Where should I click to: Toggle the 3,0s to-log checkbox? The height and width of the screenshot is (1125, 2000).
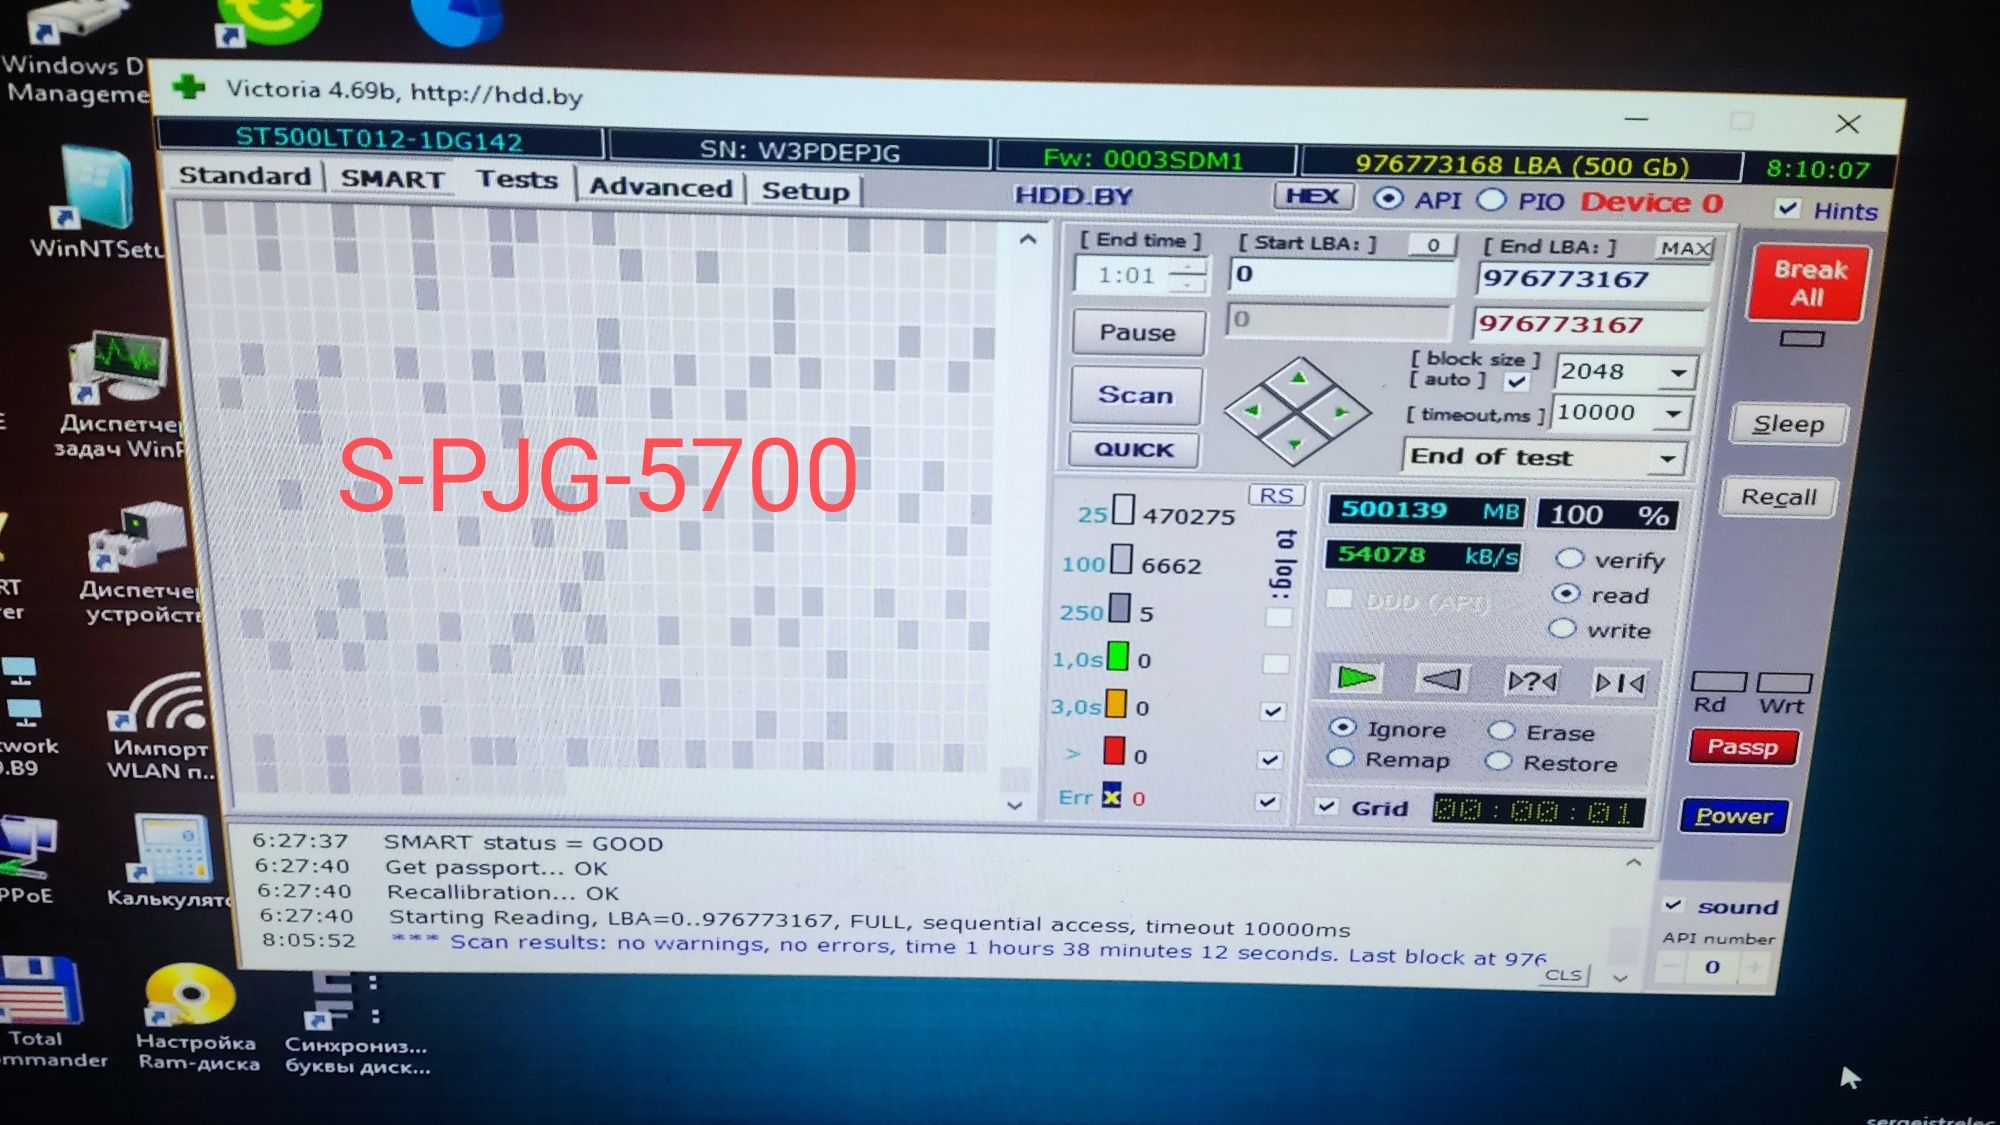pos(1272,711)
